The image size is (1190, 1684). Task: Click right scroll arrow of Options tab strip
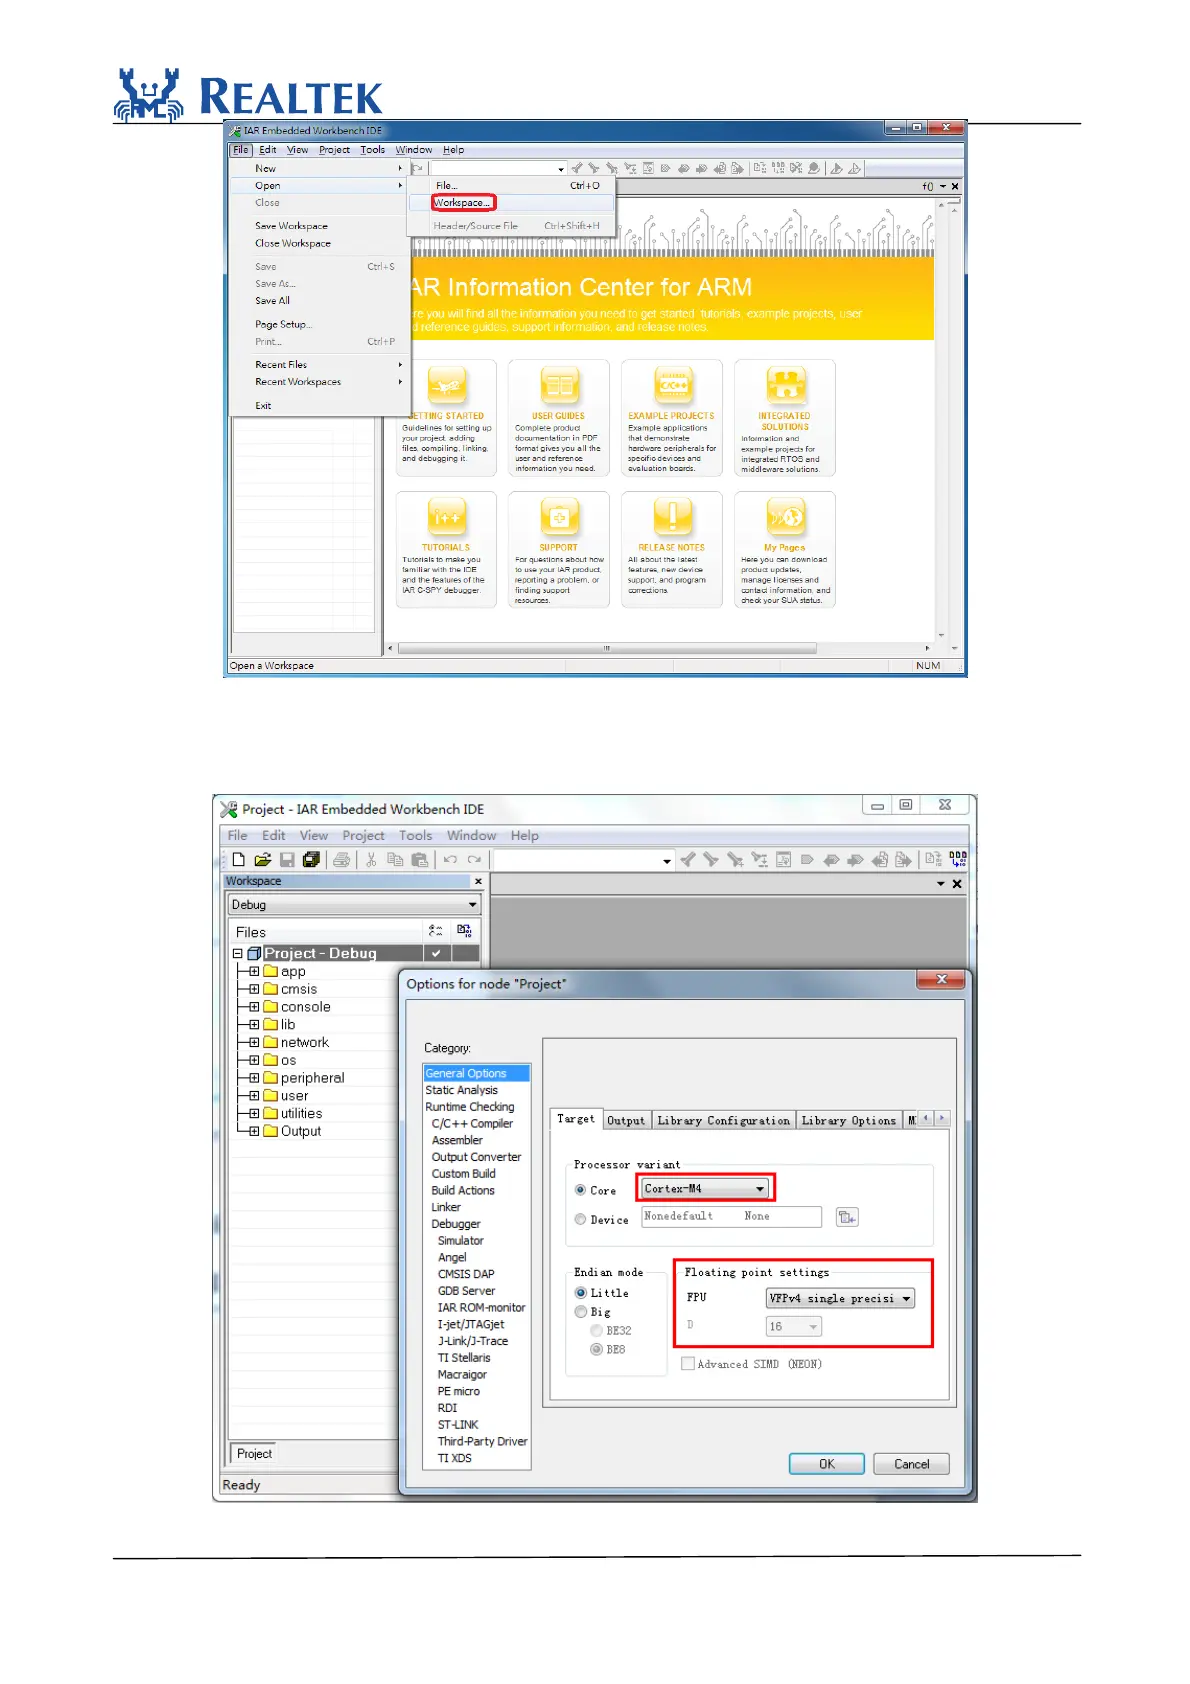(x=942, y=1118)
